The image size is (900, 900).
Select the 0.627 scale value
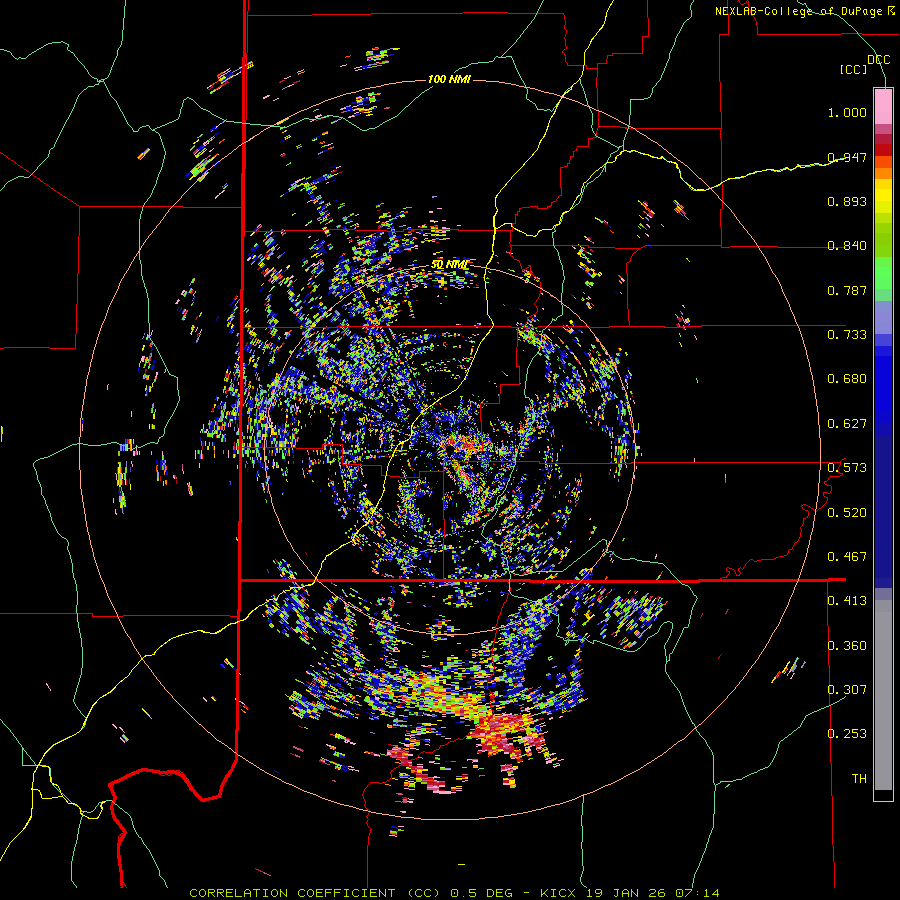[x=847, y=424]
